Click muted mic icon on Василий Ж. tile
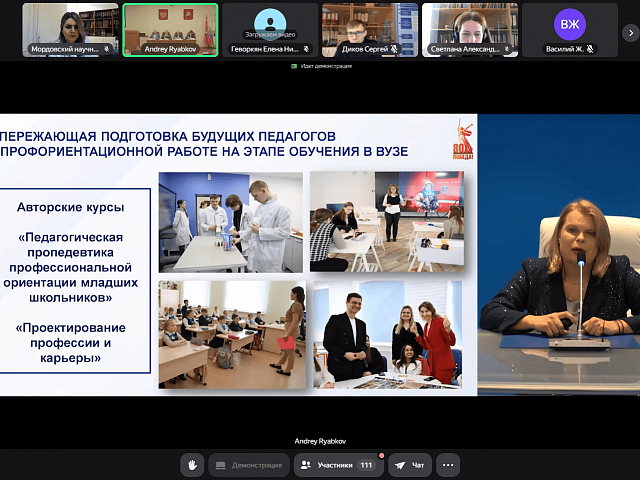640x480 pixels. point(590,48)
